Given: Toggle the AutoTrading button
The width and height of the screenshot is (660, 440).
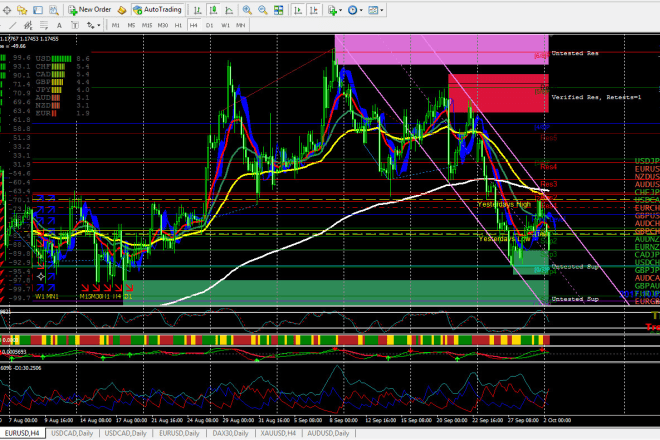Looking at the screenshot, I should click(x=157, y=10).
